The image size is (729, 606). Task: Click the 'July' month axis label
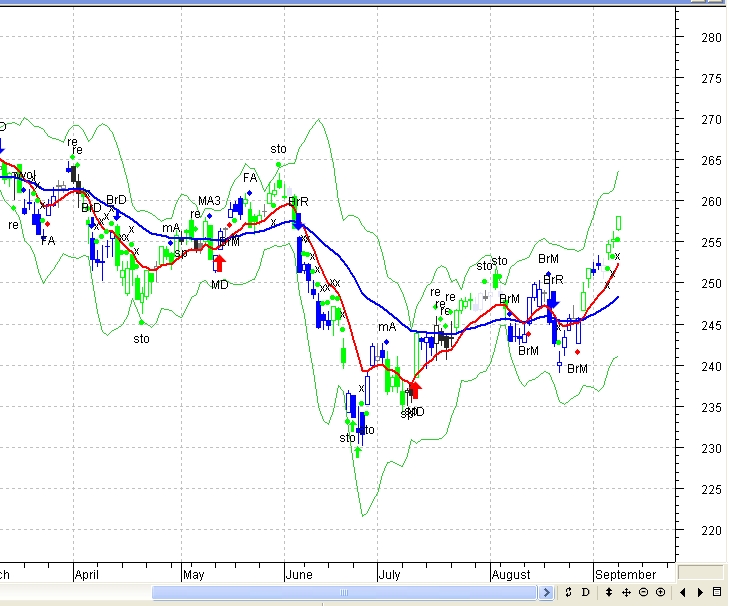click(390, 575)
